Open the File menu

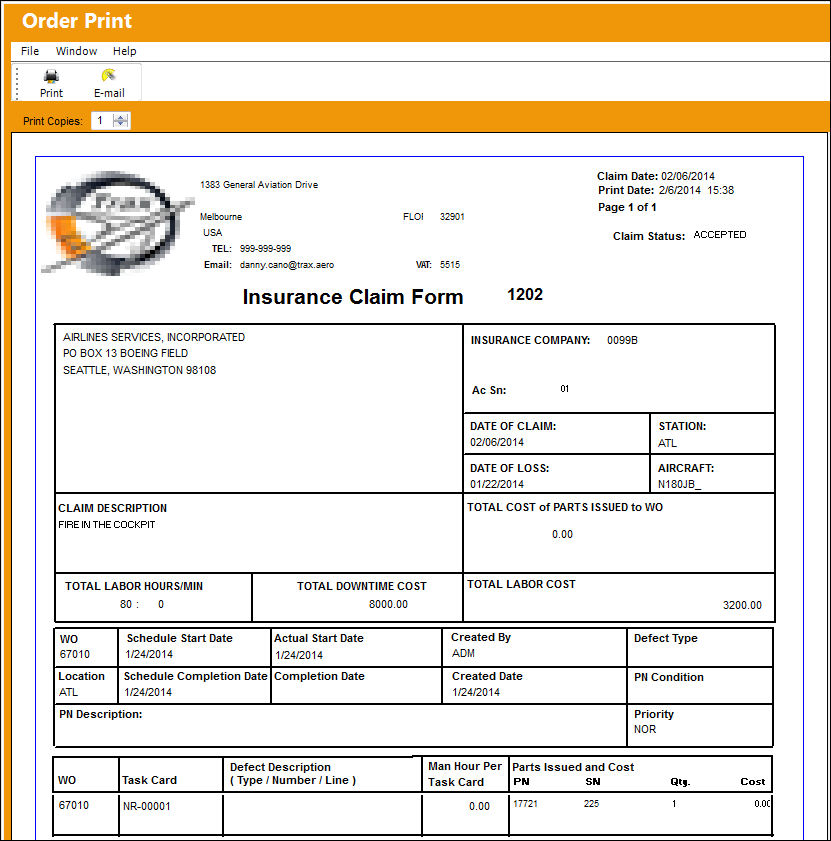click(x=30, y=51)
